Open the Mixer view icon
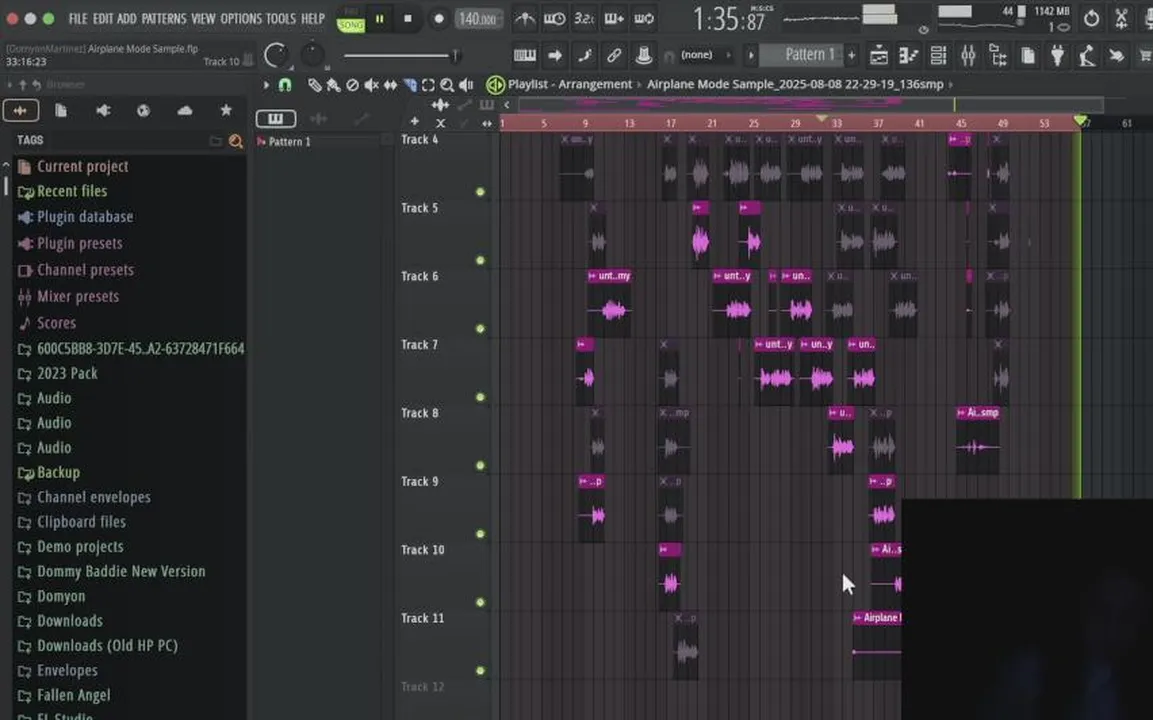Viewport: 1153px width, 720px height. [x=968, y=55]
